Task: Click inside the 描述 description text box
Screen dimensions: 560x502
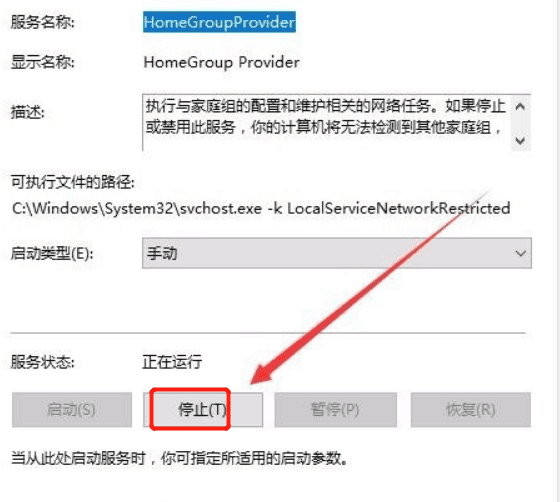Action: tap(326, 122)
